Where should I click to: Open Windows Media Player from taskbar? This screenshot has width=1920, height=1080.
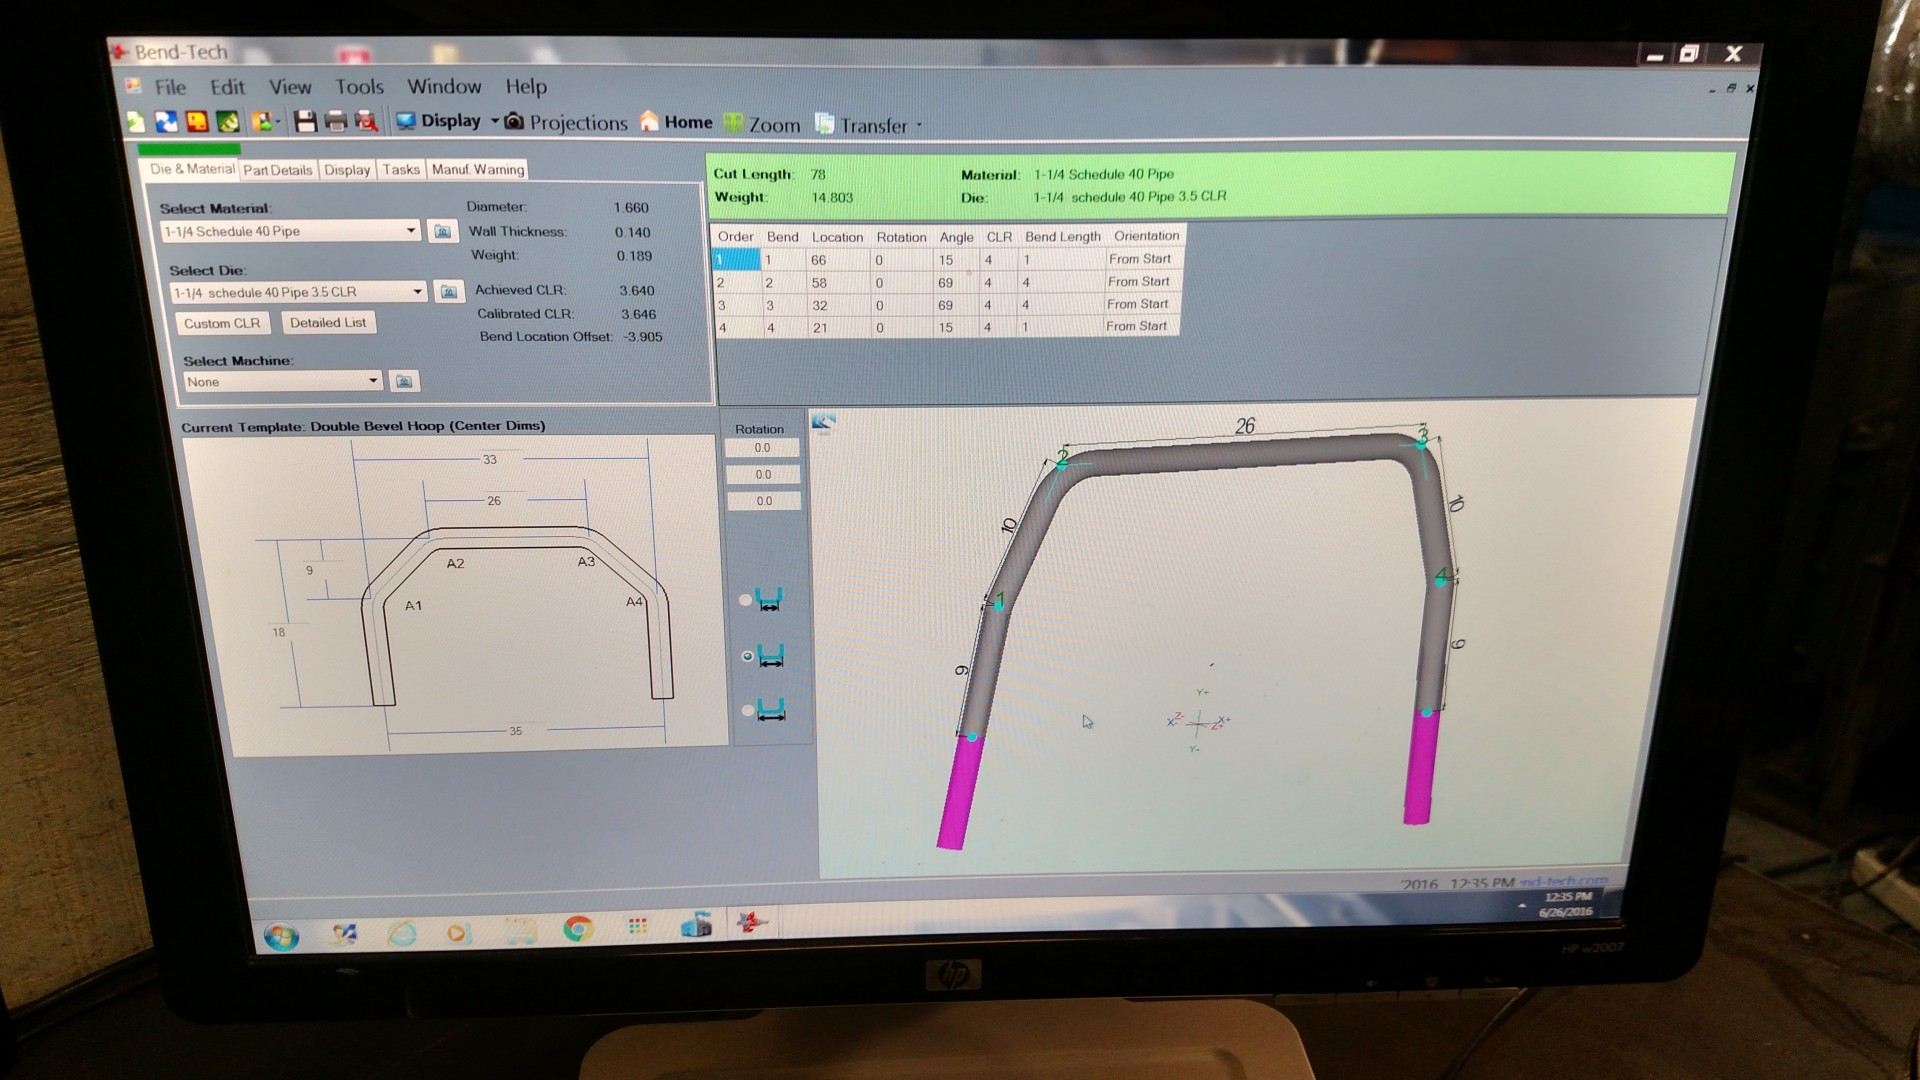click(x=458, y=932)
